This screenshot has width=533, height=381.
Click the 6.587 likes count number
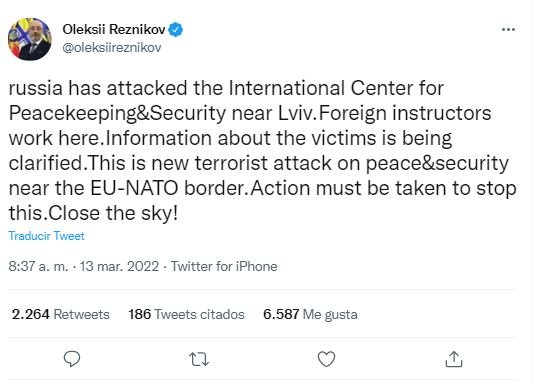coord(281,314)
